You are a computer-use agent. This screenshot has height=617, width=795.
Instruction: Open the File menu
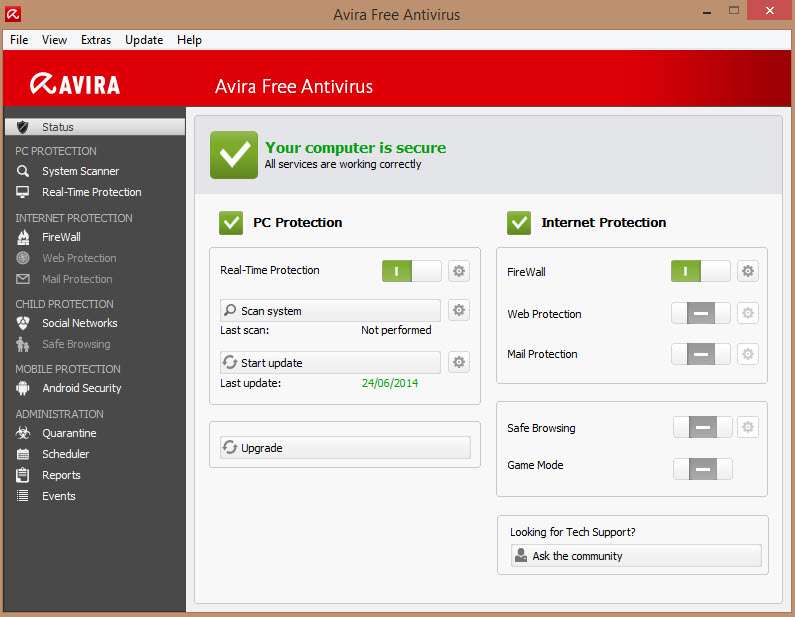tap(19, 40)
